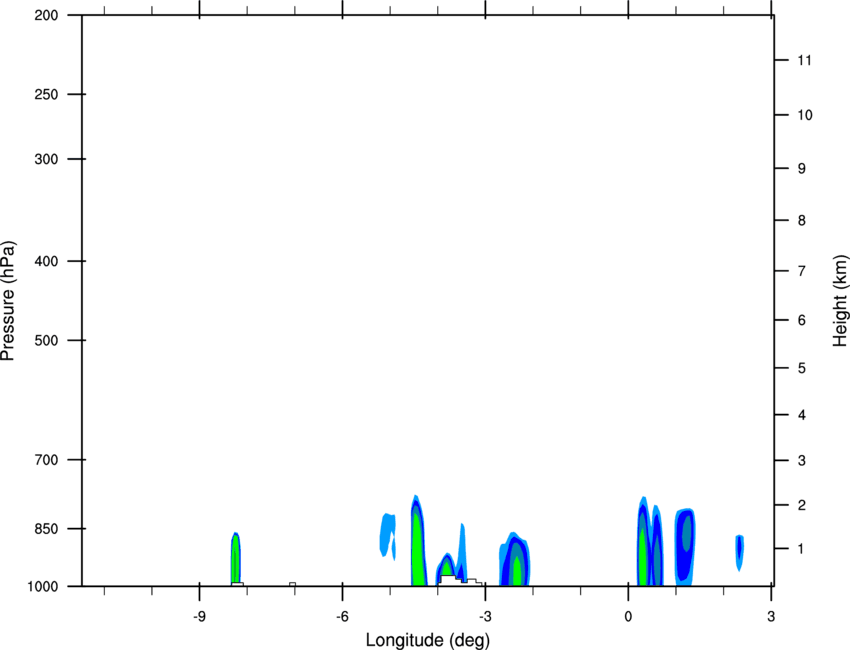Image resolution: width=850 pixels, height=650 pixels.
Task: Click the contour blob near longitude -2.4
Action: 514,559
